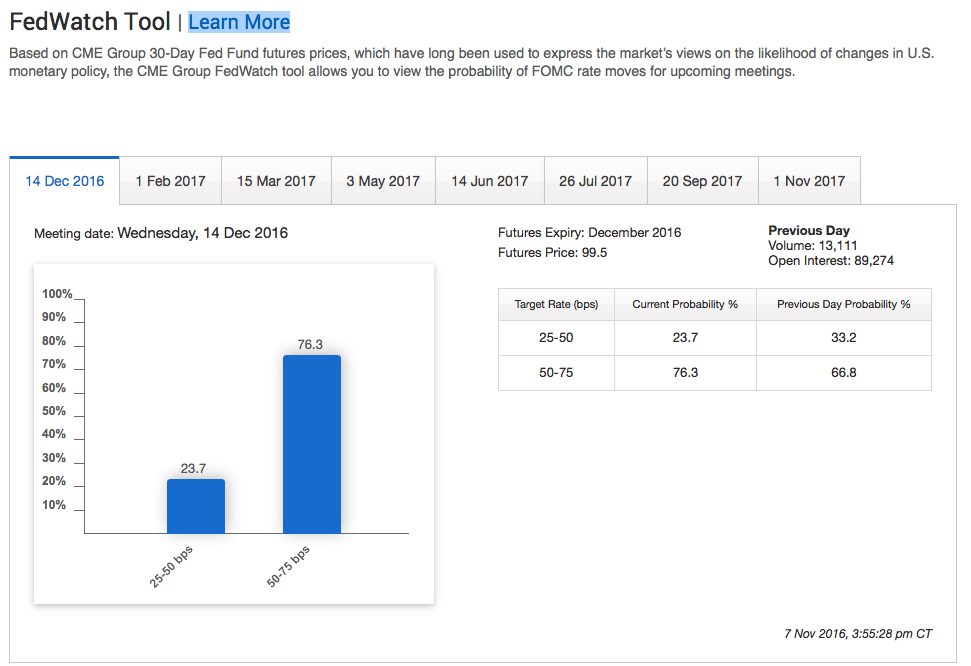Click the 23.7 label above the chart bar
This screenshot has height=666, width=971.
(x=193, y=468)
